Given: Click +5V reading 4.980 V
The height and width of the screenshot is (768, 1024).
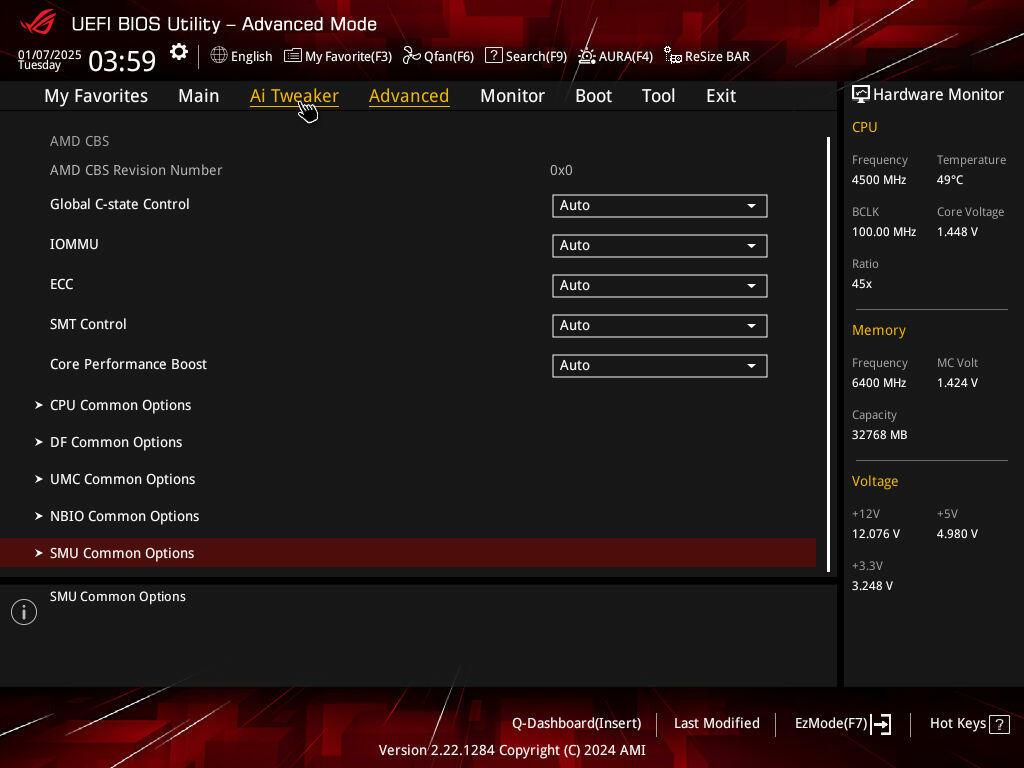Looking at the screenshot, I should coord(957,534).
